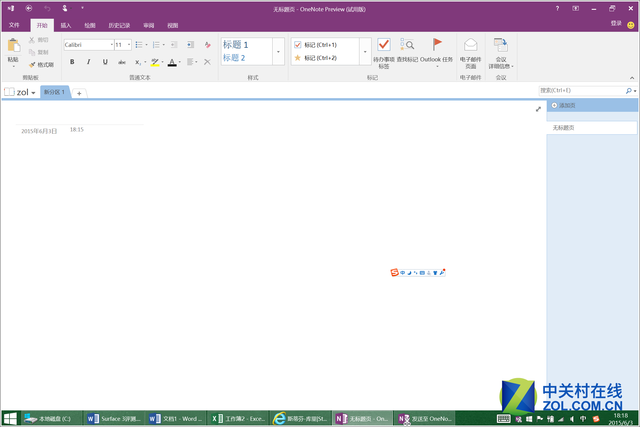Viewport: 640px width, 427px height.
Task: Click the Paste clipboard icon
Action: click(x=13, y=45)
